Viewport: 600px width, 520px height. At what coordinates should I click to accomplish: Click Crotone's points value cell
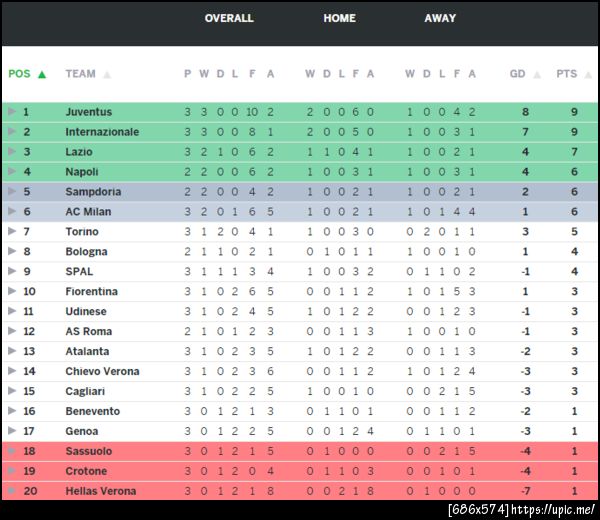(x=575, y=471)
